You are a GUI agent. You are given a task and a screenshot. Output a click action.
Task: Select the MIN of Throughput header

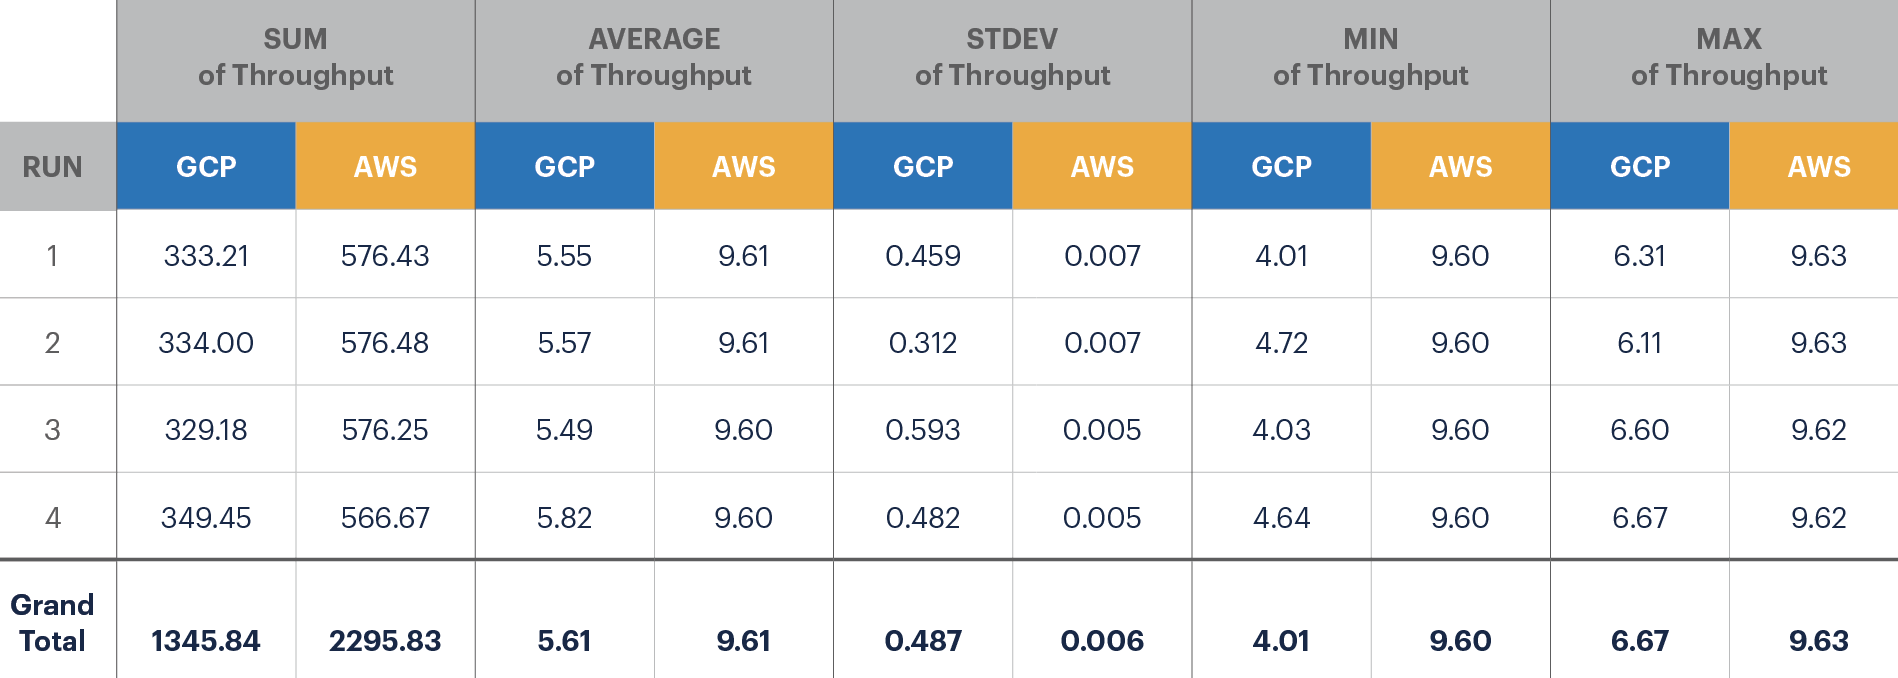1370,57
